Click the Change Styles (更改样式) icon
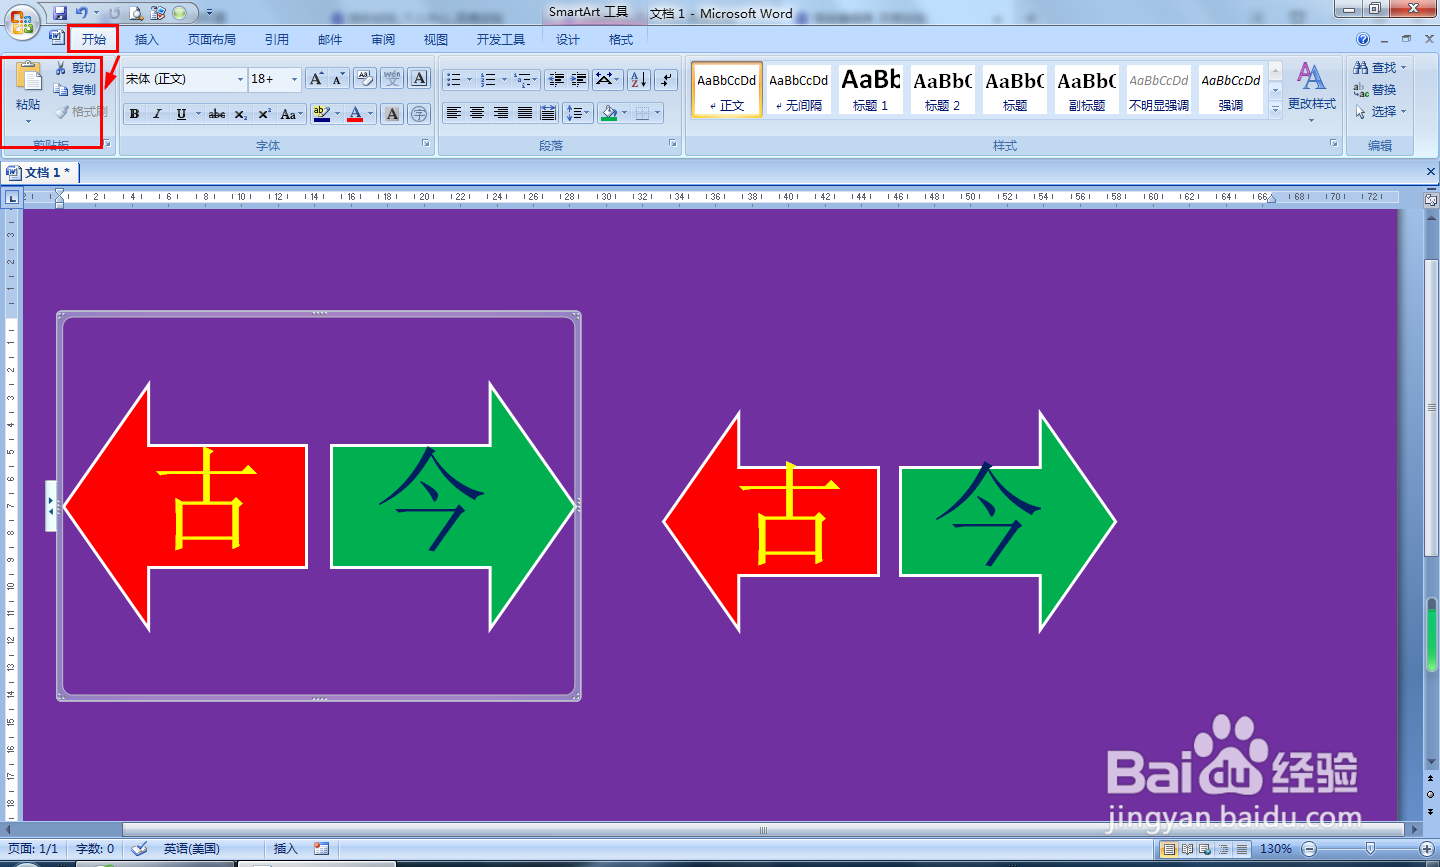The image size is (1440, 867). pyautogui.click(x=1311, y=76)
